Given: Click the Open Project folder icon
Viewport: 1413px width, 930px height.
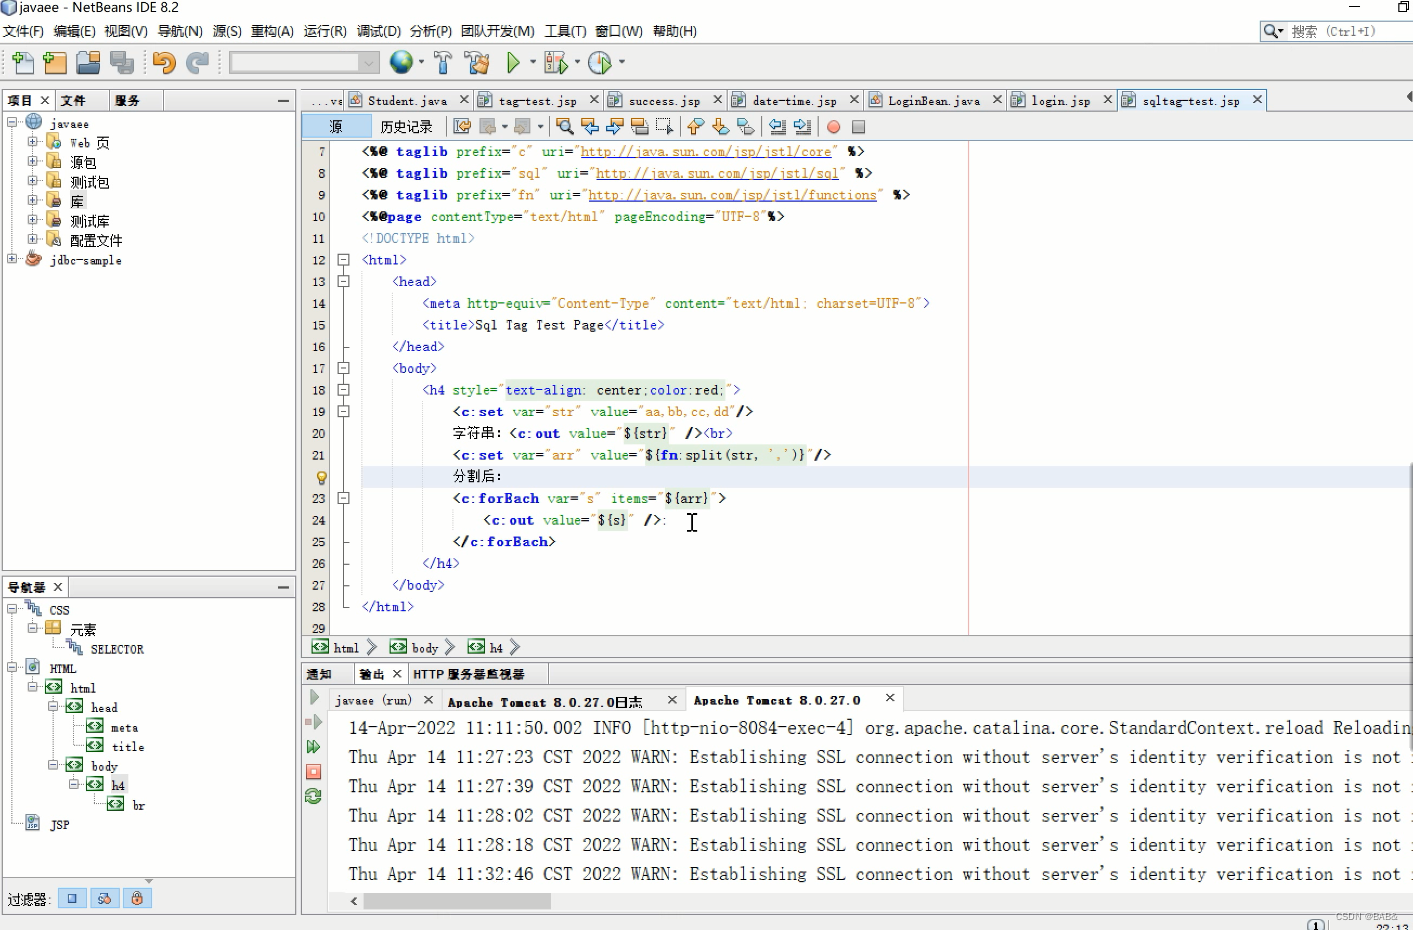Looking at the screenshot, I should point(88,63).
